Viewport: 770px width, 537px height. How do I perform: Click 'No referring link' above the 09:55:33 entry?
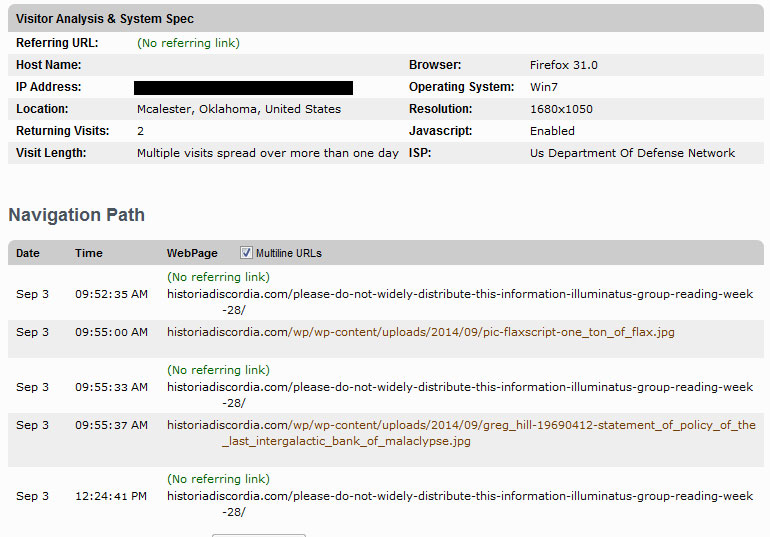coord(219,370)
